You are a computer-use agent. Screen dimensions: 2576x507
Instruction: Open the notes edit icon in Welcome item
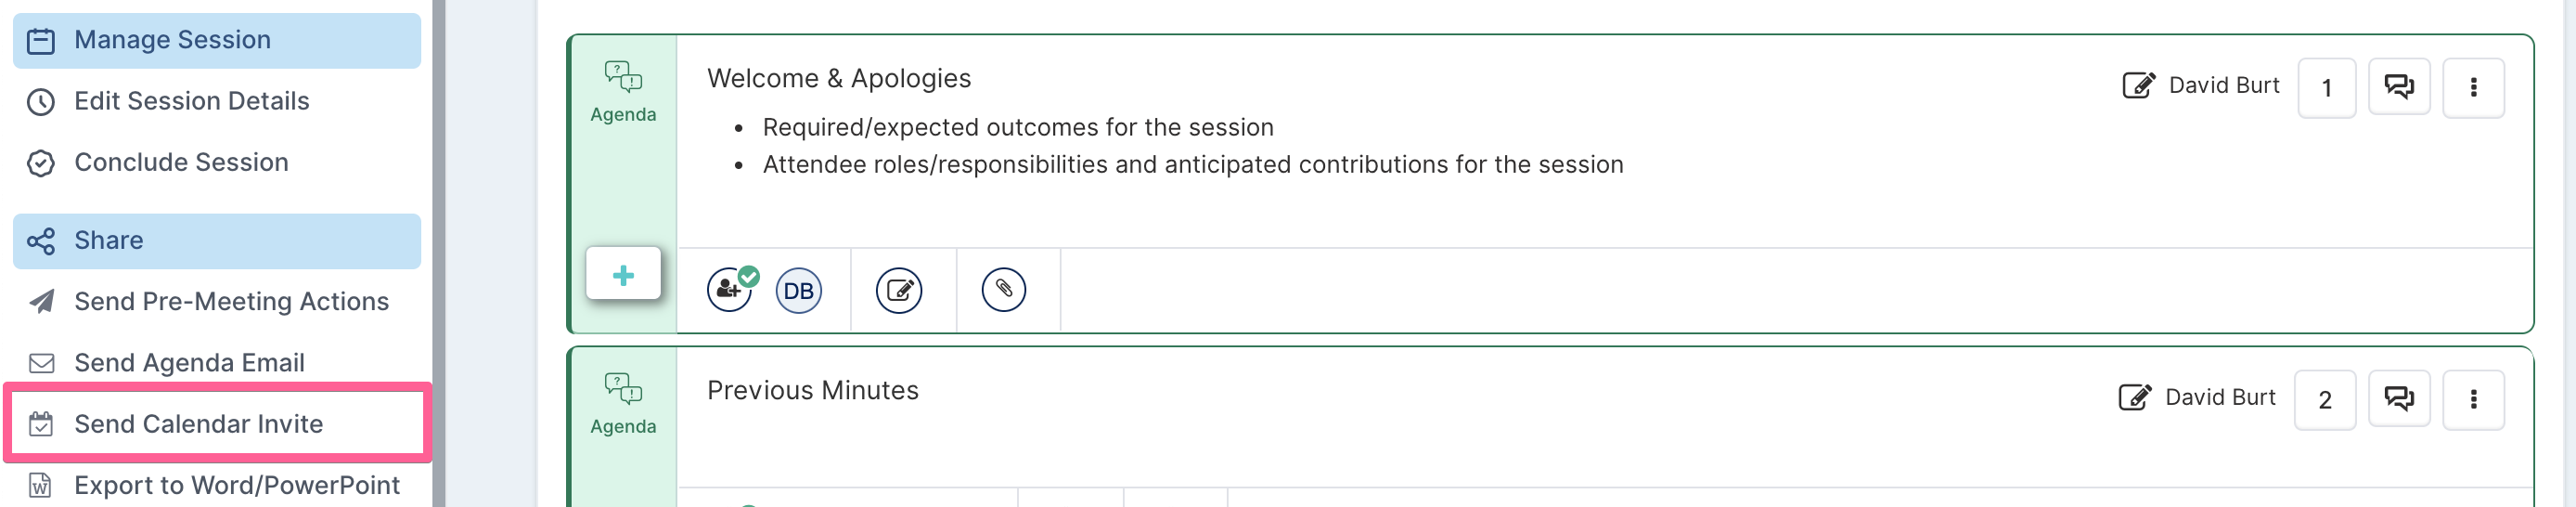tap(898, 291)
